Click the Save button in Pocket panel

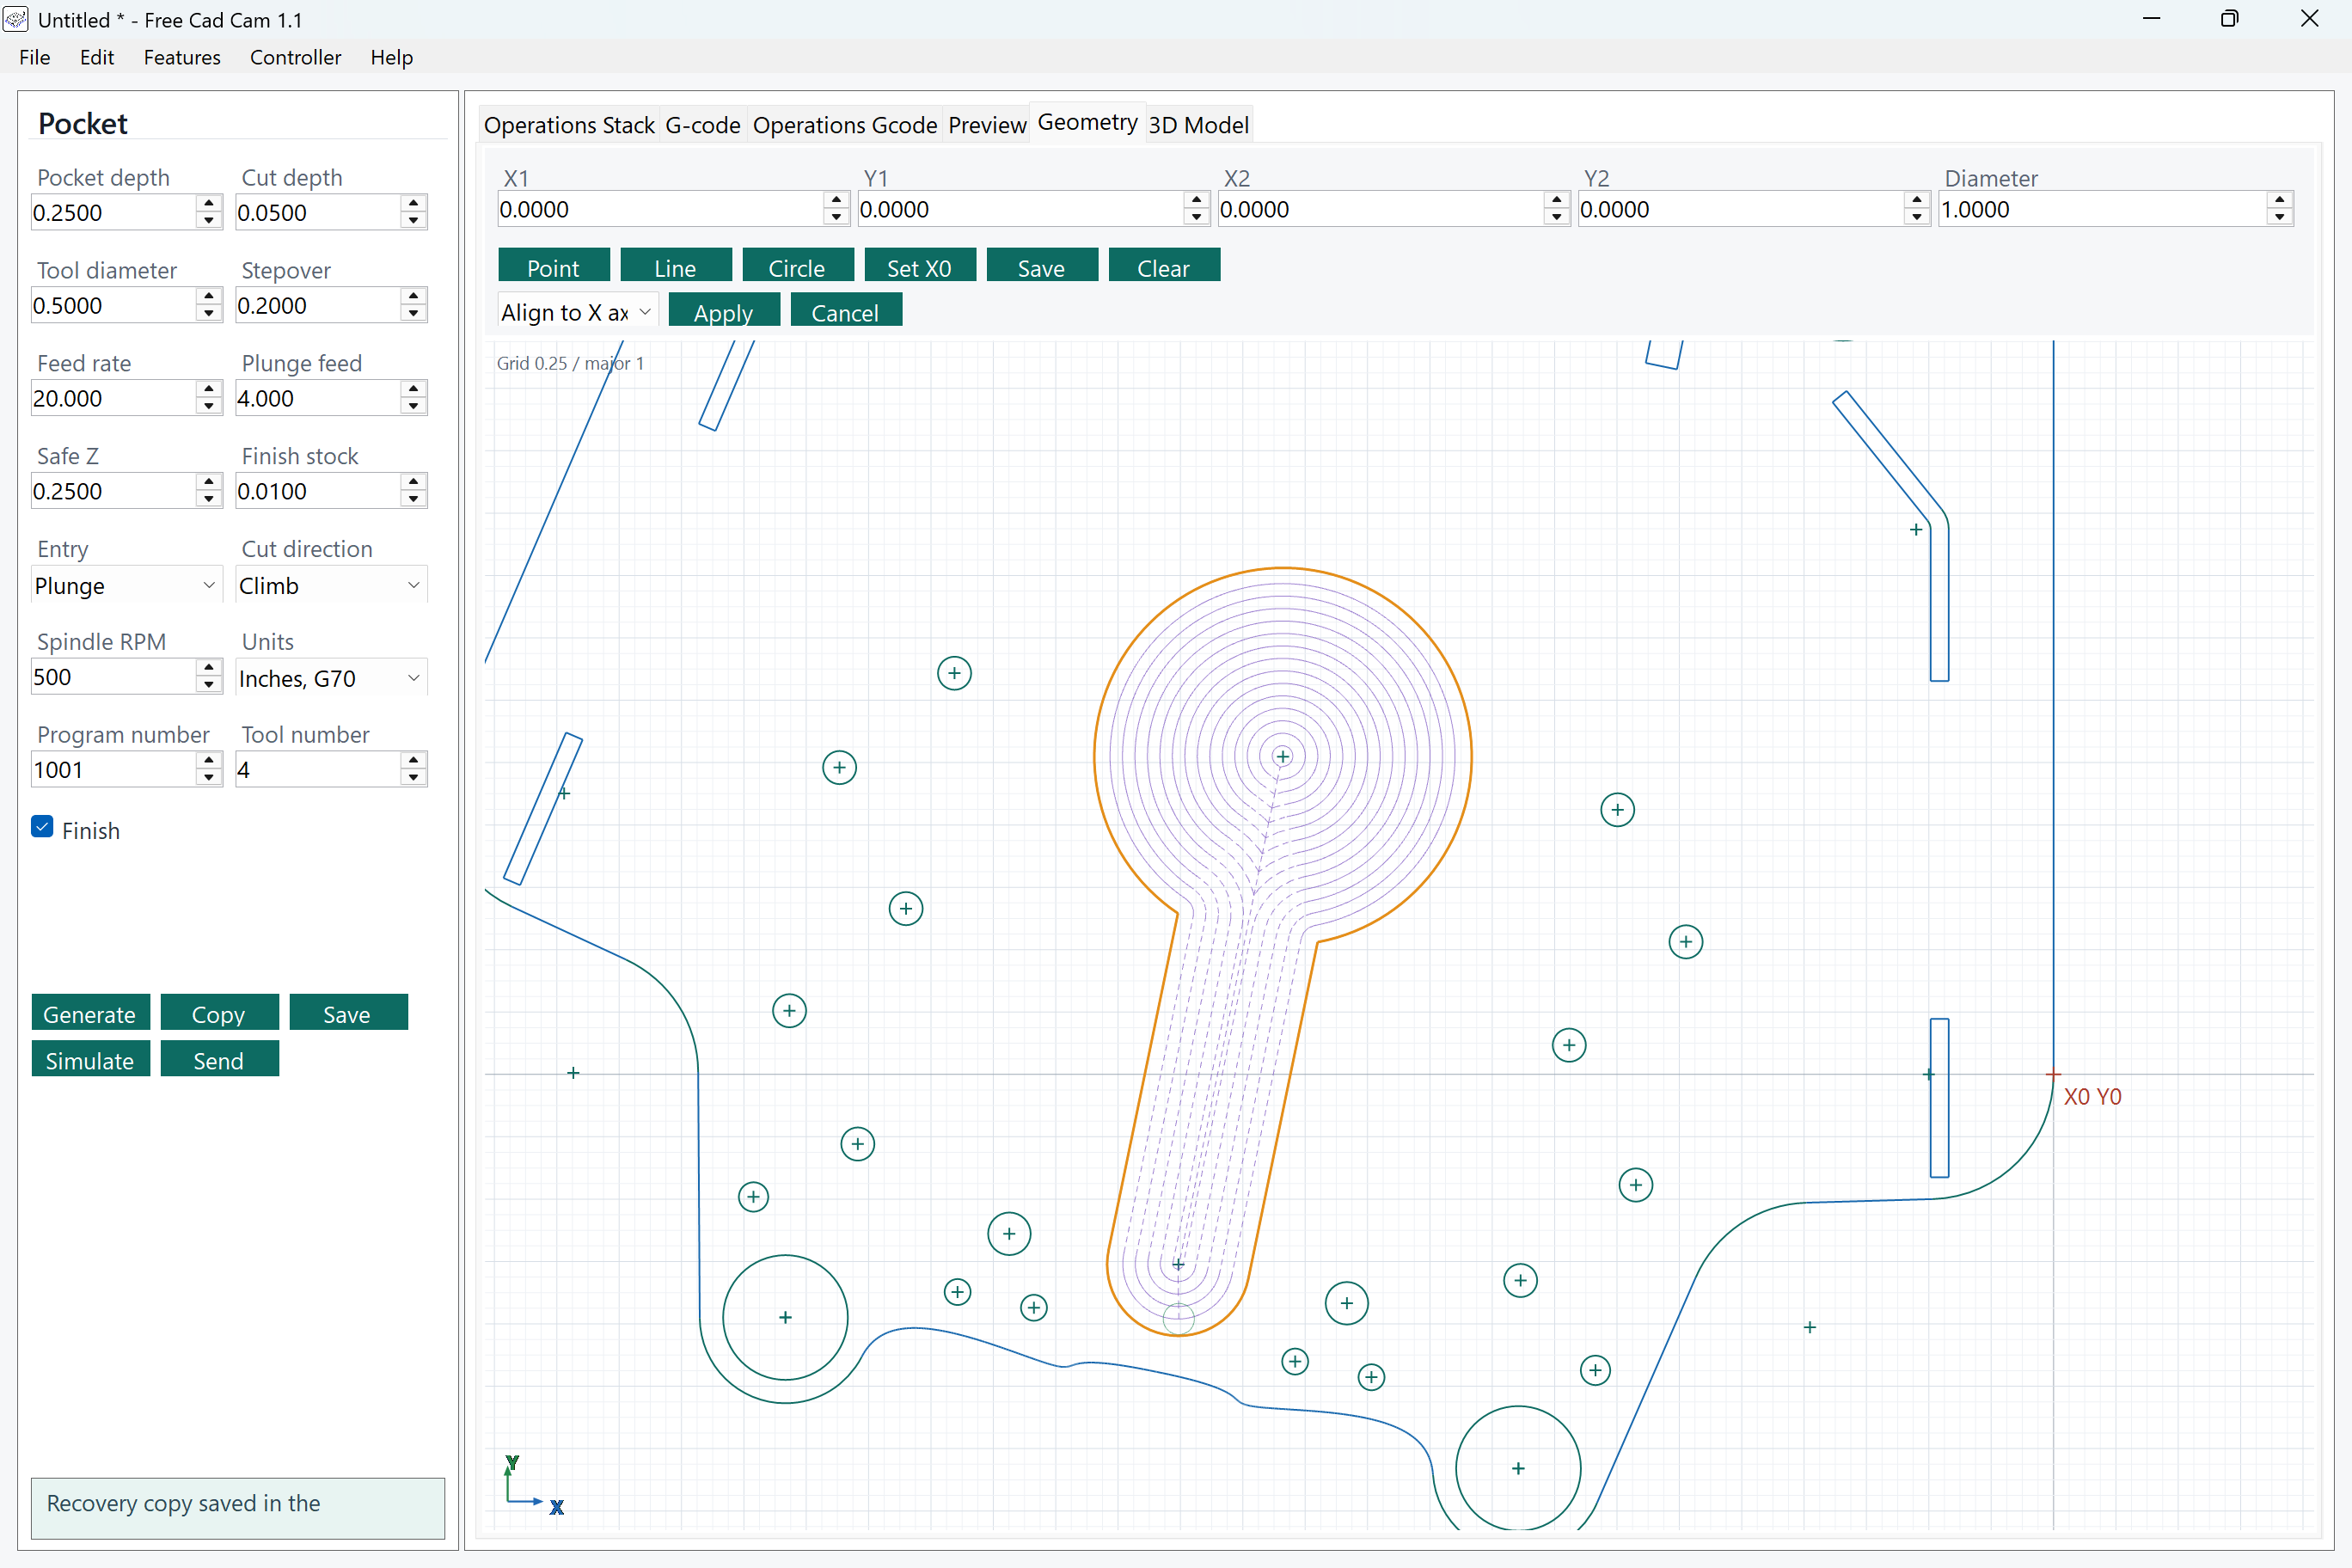[348, 1013]
